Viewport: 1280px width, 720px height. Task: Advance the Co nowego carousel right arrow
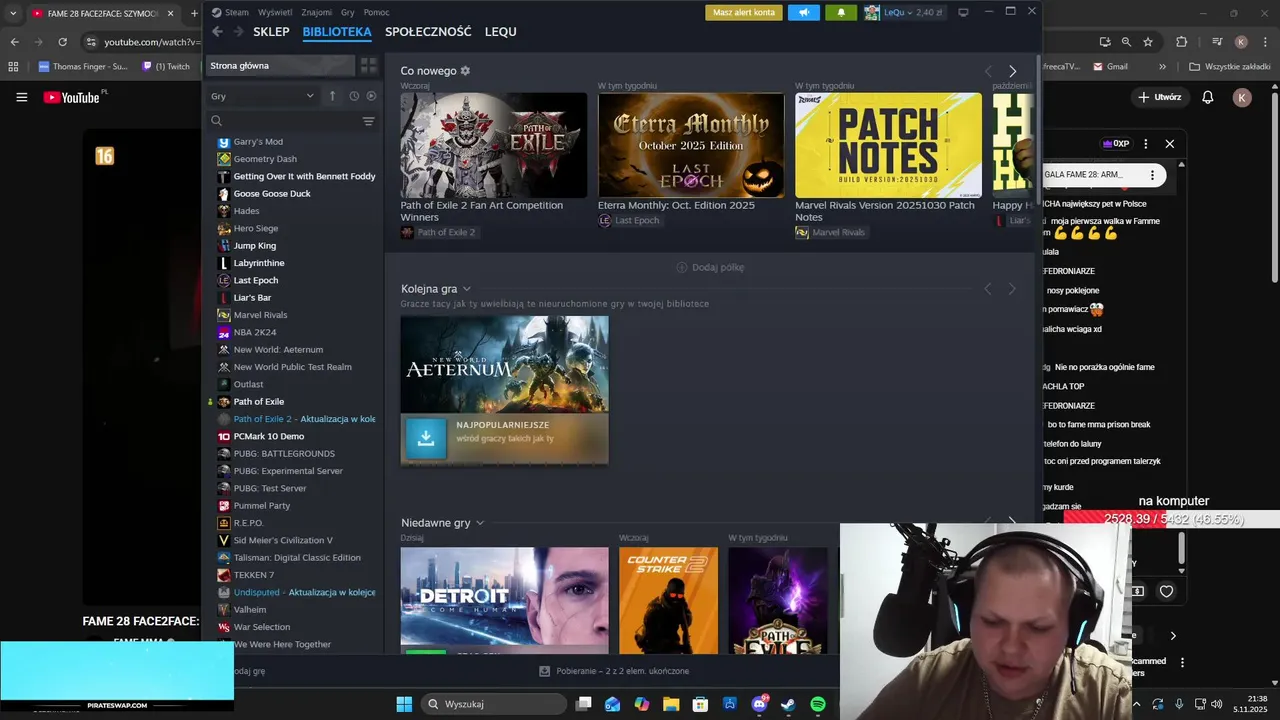[1012, 71]
